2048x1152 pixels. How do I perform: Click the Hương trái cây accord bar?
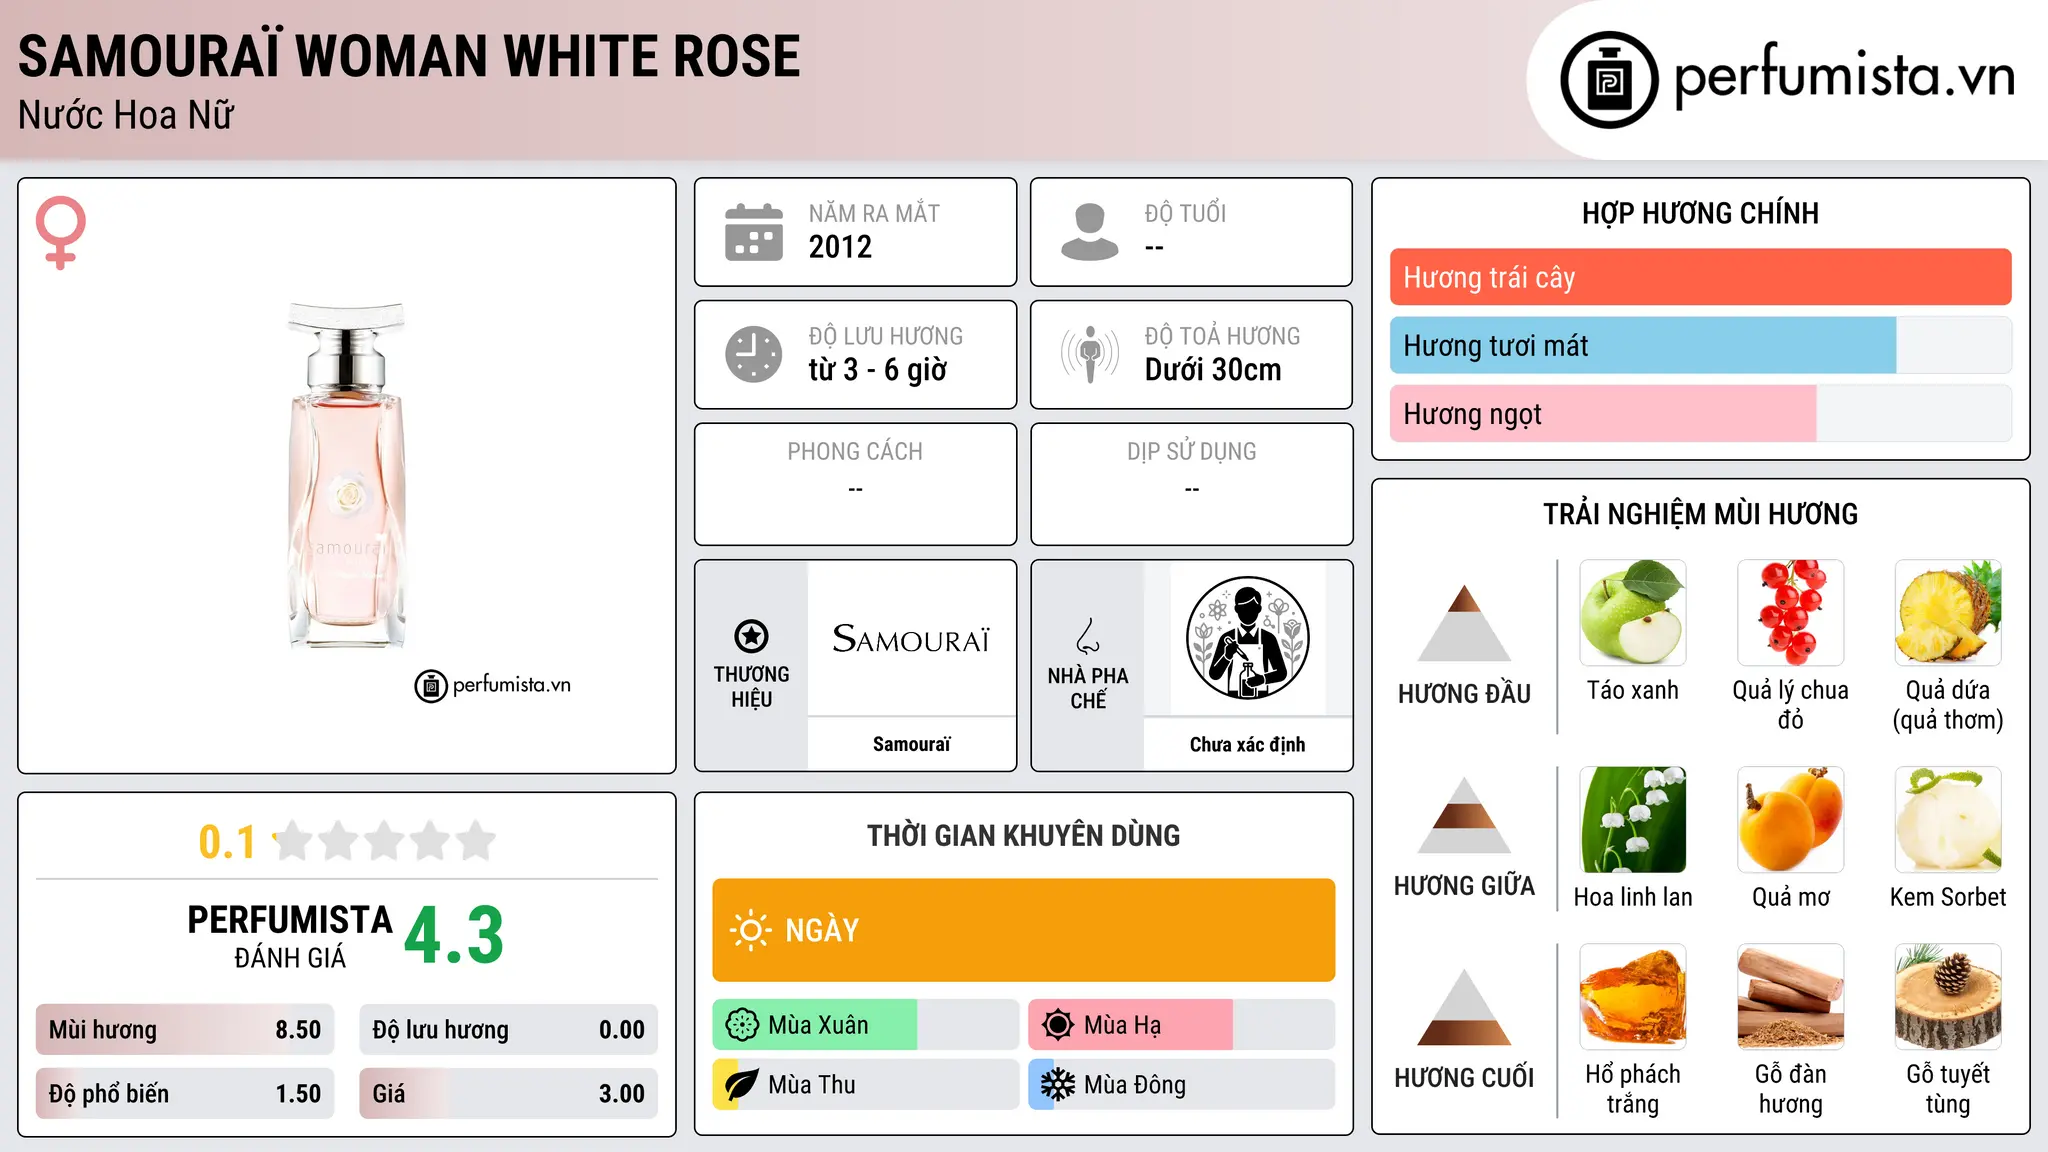pyautogui.click(x=1701, y=277)
